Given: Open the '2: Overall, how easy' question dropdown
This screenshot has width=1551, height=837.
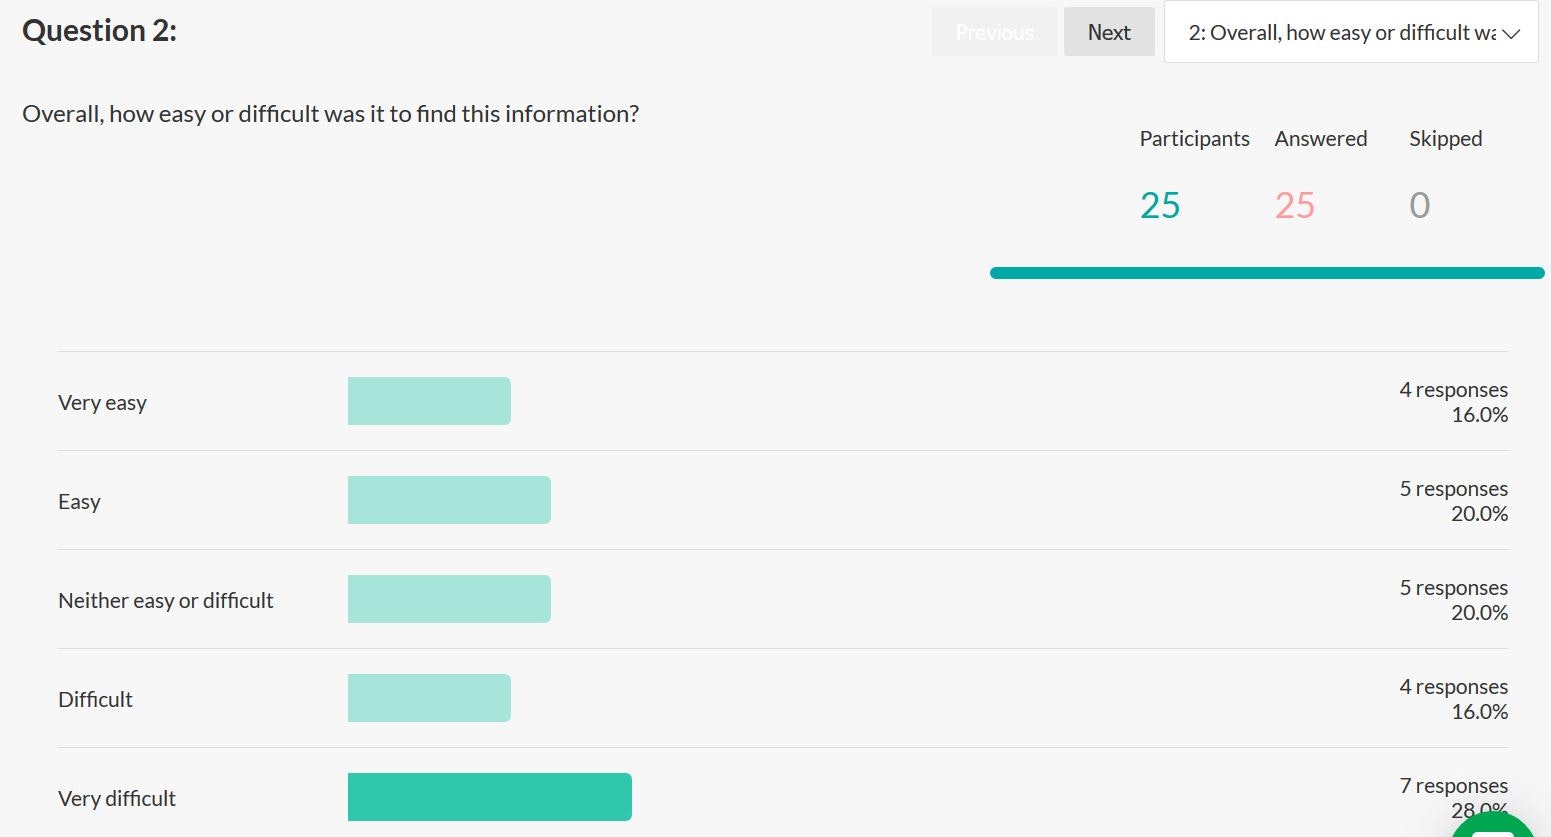Looking at the screenshot, I should coord(1351,33).
